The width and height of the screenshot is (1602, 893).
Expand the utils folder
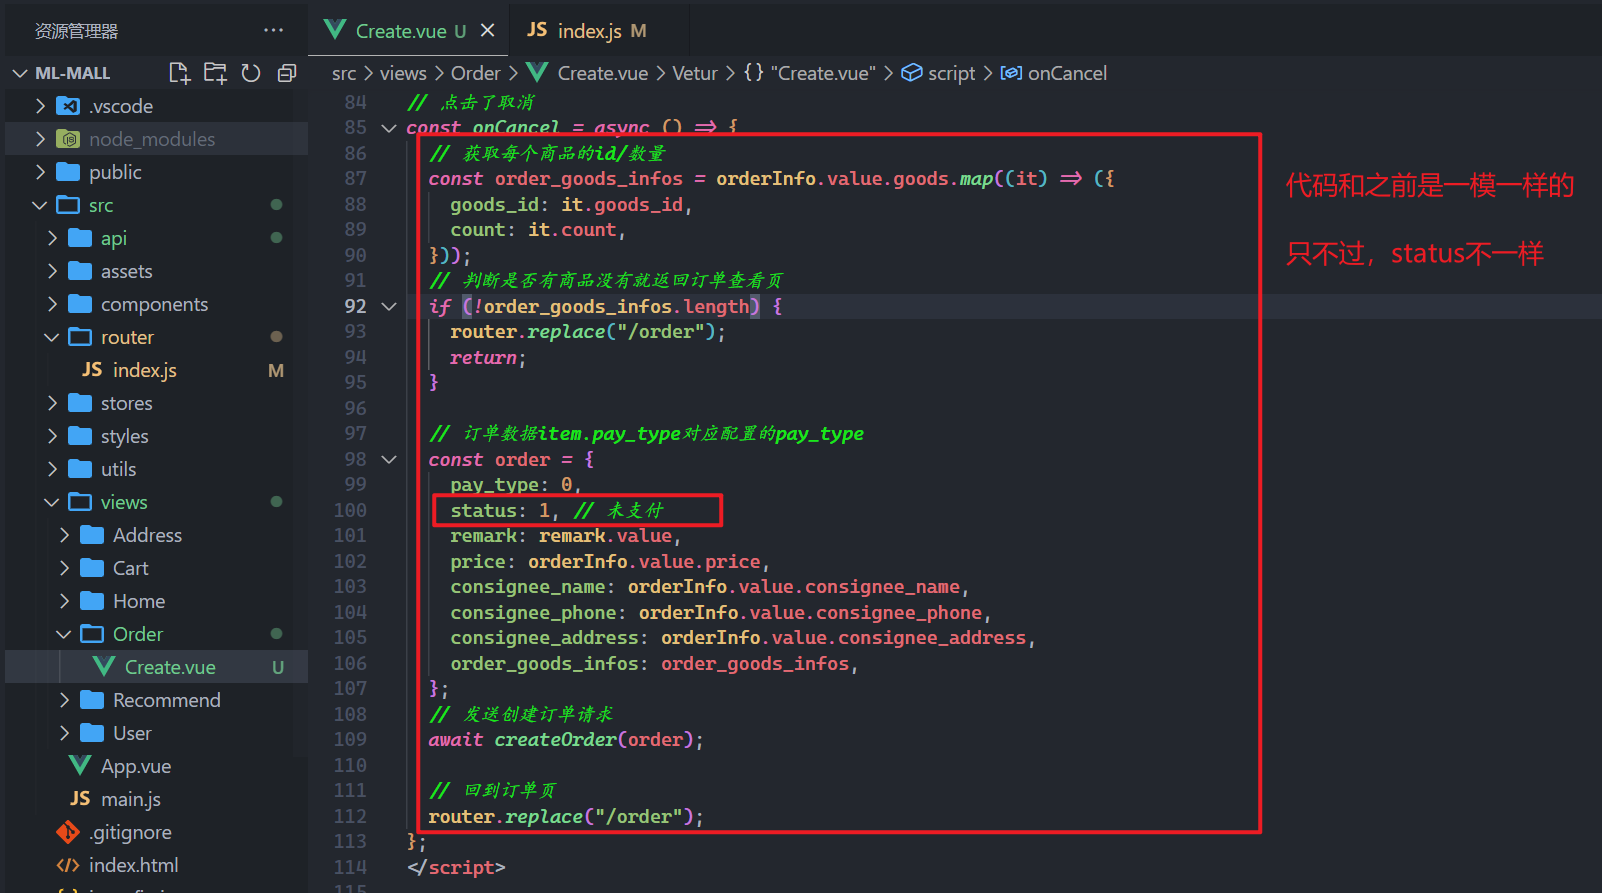(52, 469)
